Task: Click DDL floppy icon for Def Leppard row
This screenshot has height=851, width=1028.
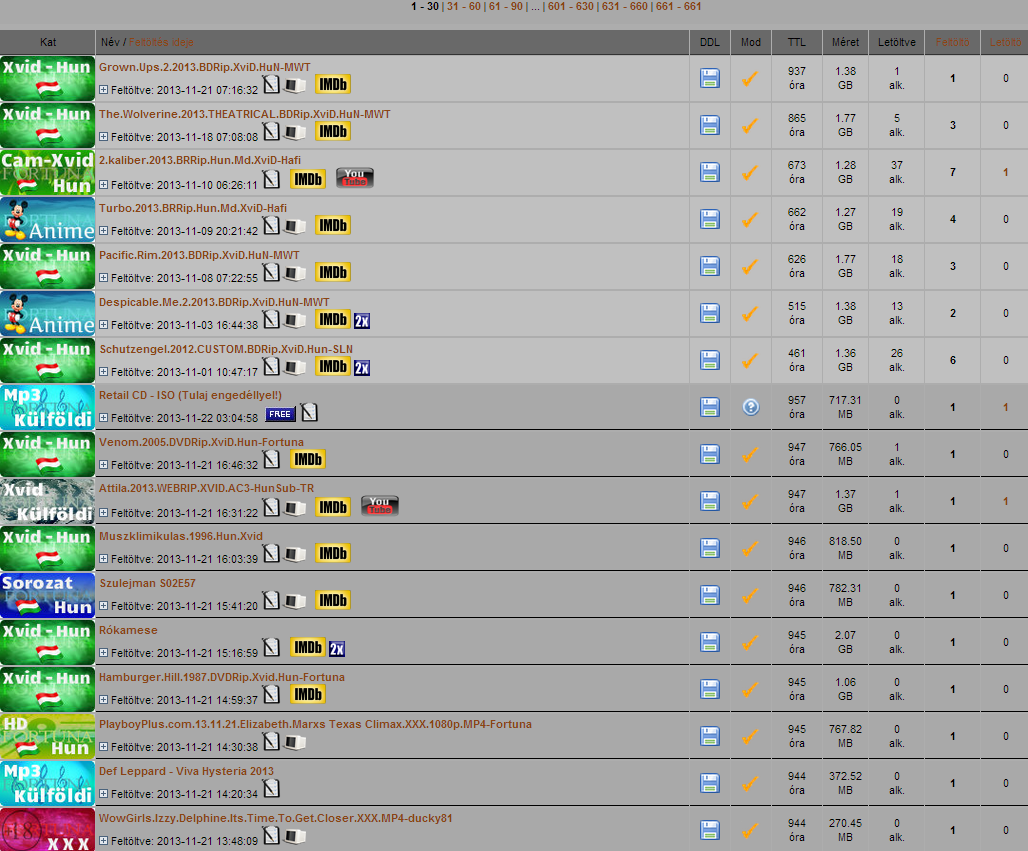Action: [709, 783]
